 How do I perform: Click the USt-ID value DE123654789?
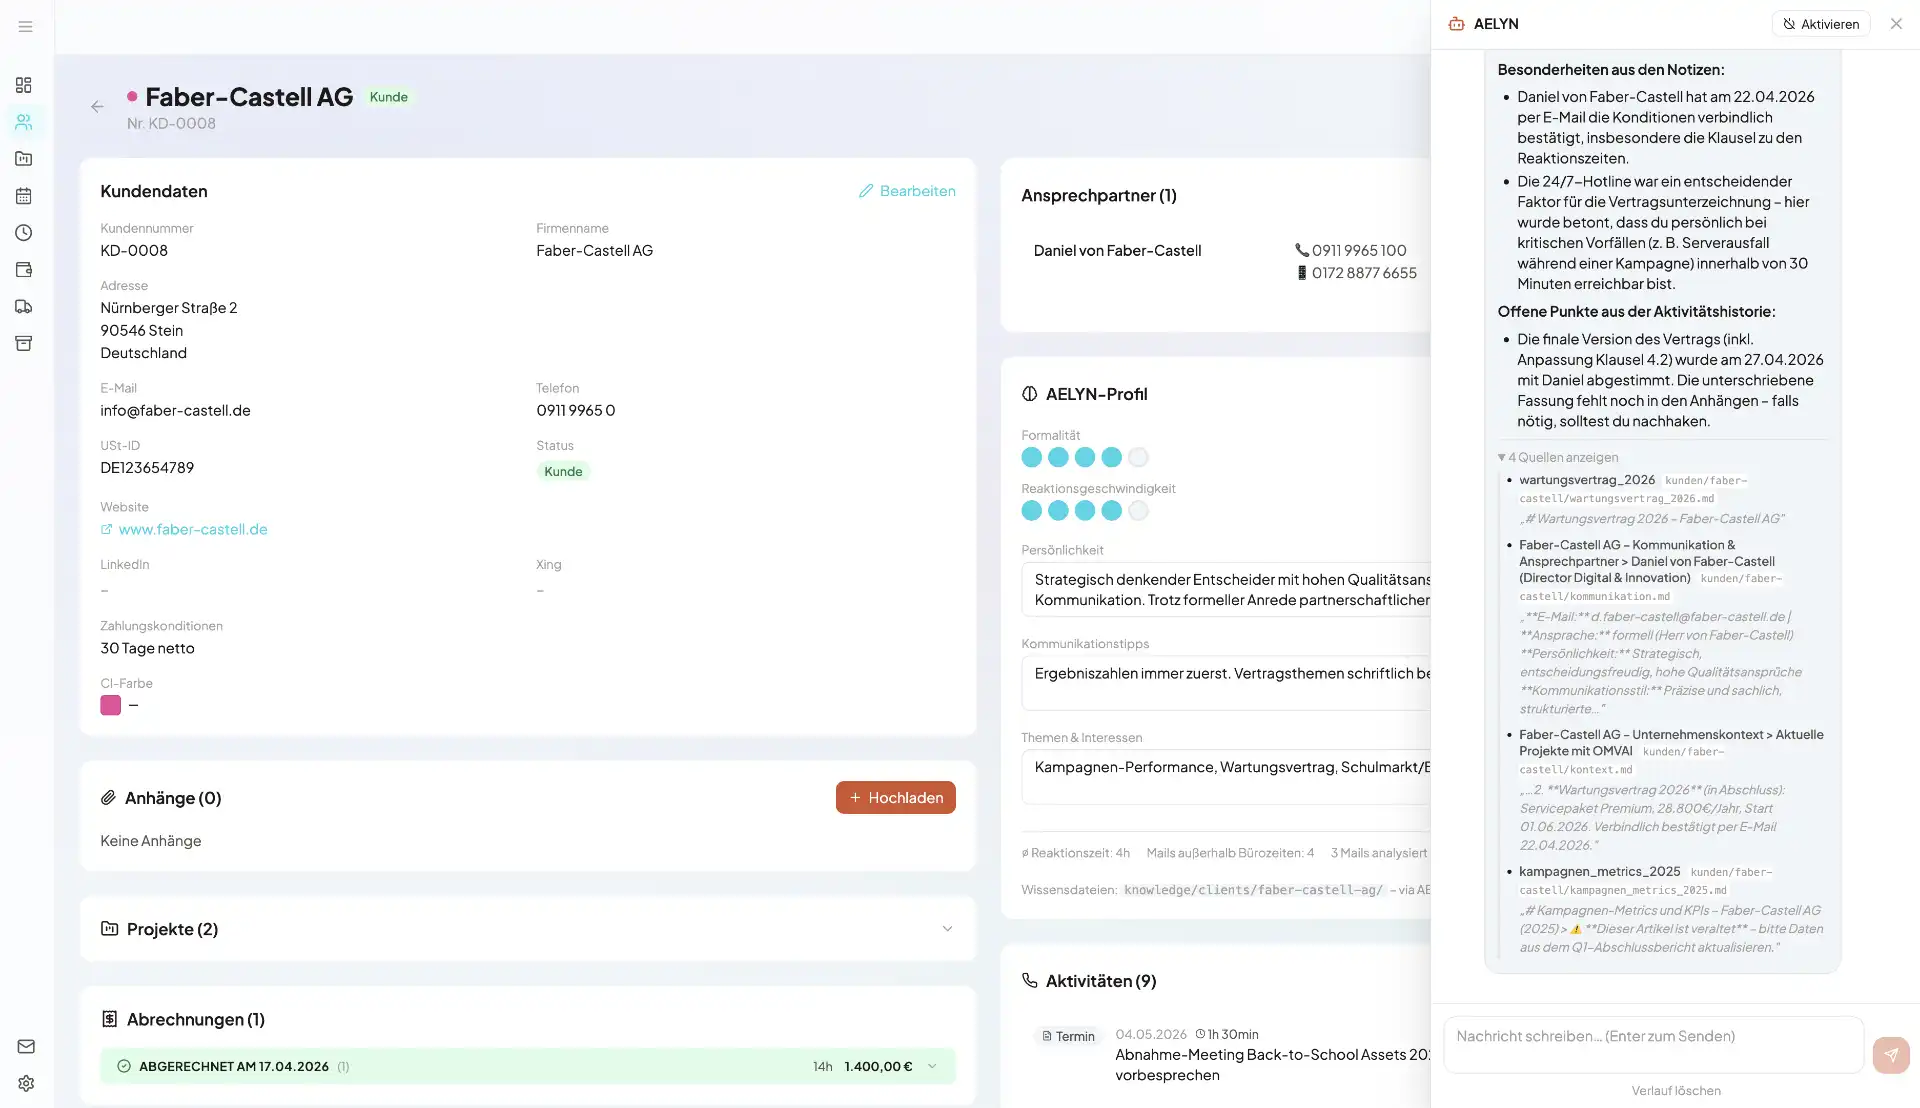pos(147,468)
